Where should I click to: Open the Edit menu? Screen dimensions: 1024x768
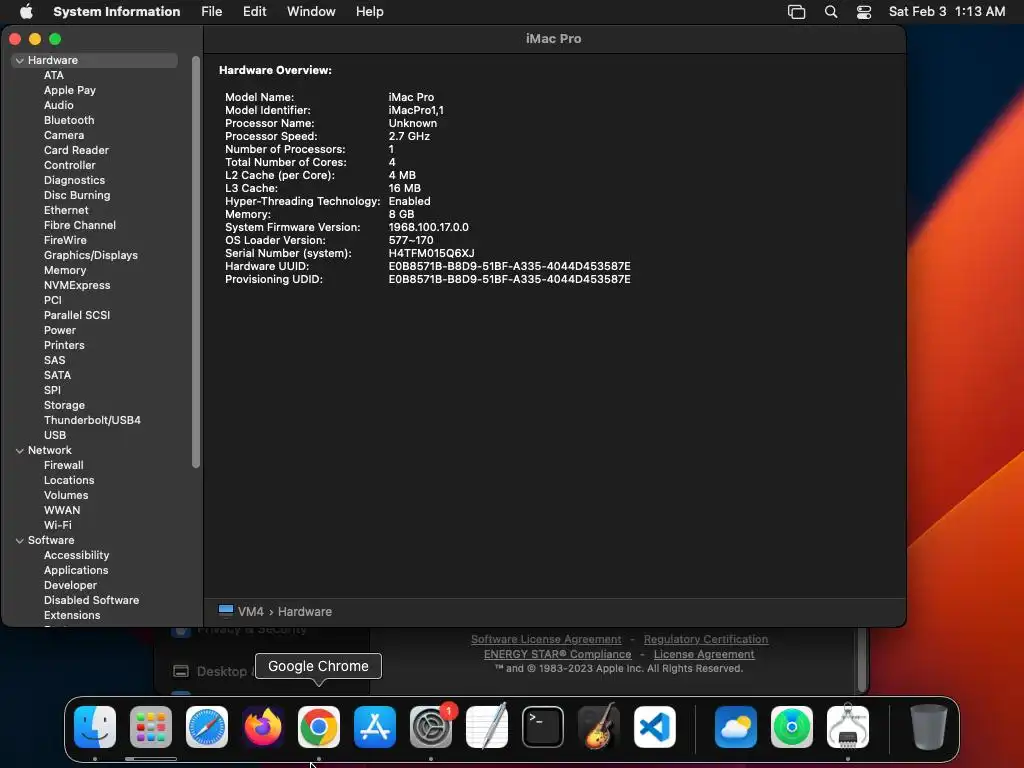pyautogui.click(x=255, y=12)
